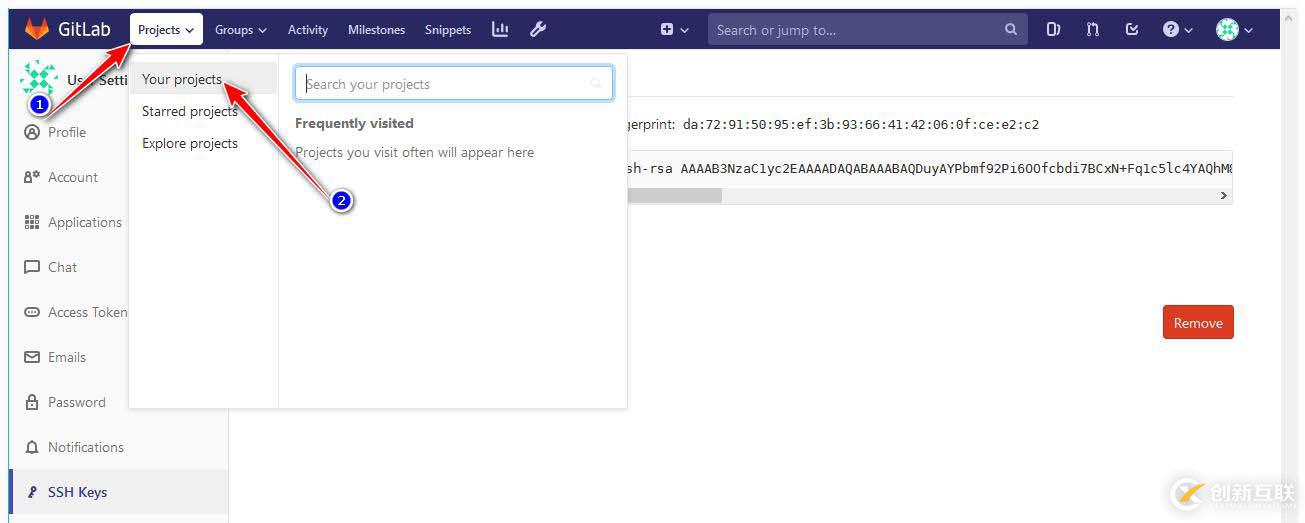Open SSH Keys in settings sidebar
The height and width of the screenshot is (523, 1305).
(118, 492)
